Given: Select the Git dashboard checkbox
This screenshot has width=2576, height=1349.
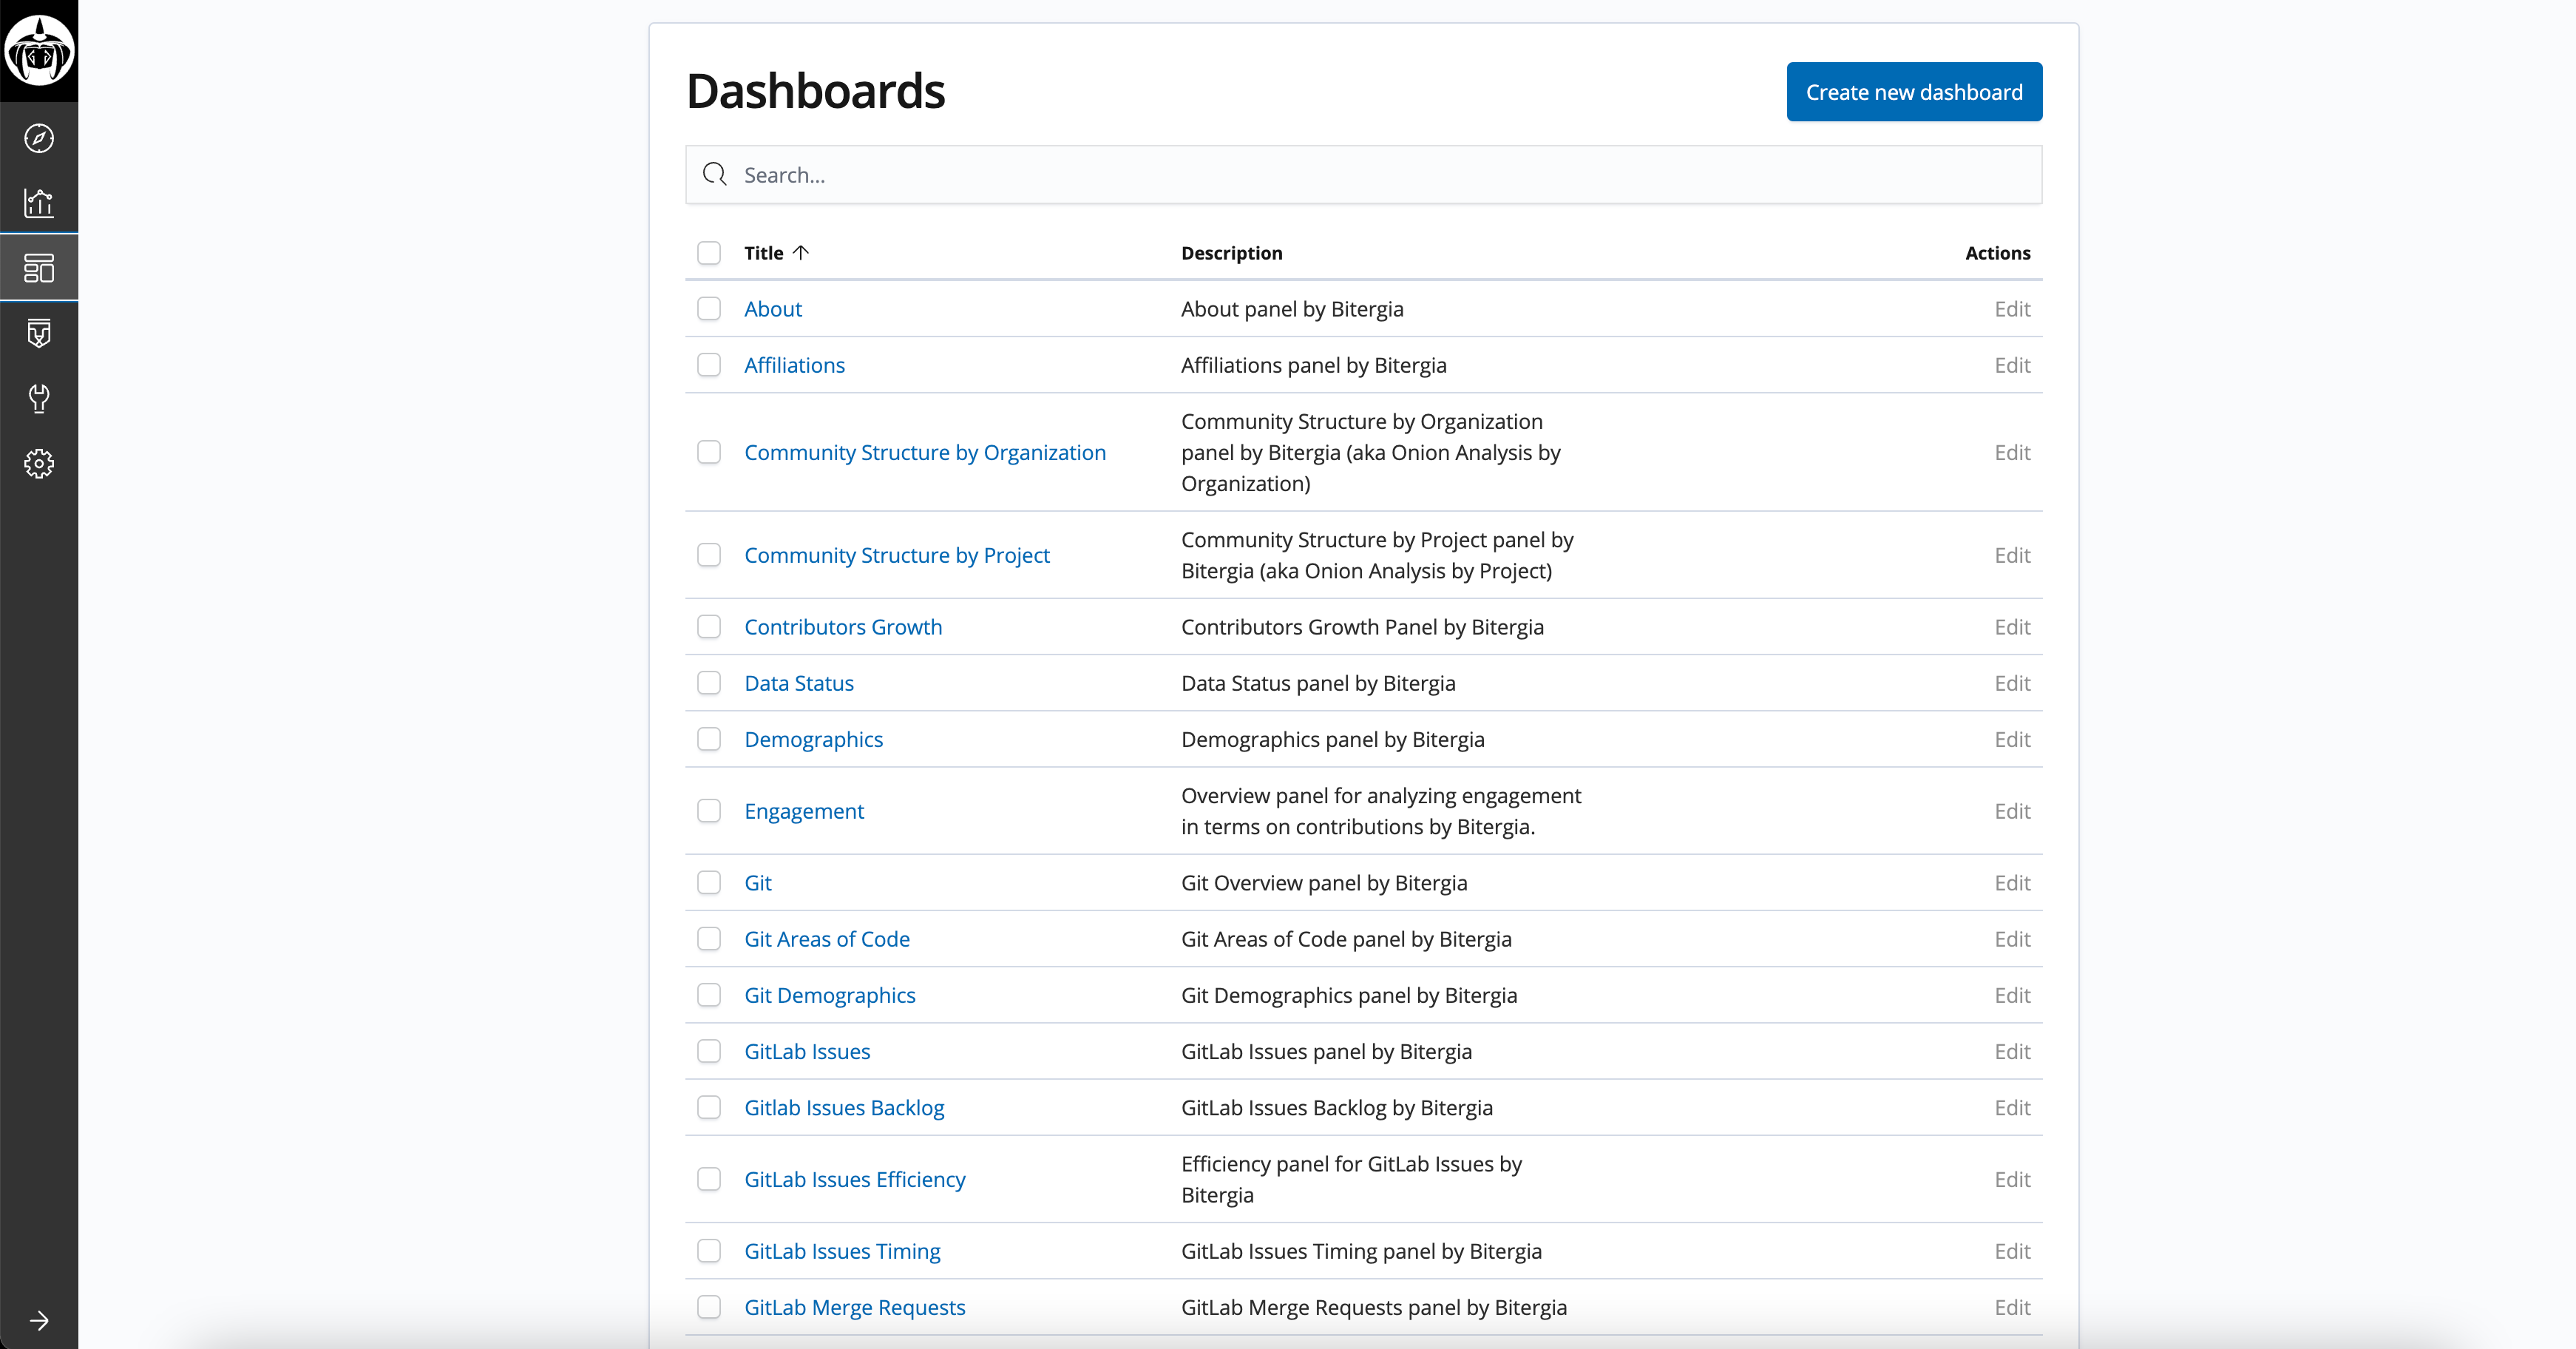Looking at the screenshot, I should click(709, 883).
